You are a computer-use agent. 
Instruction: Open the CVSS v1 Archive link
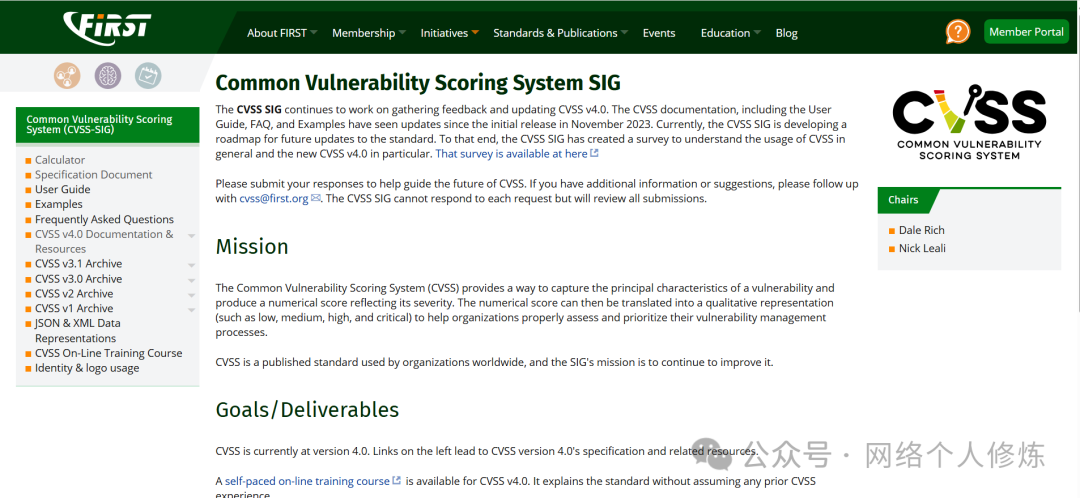(x=74, y=309)
